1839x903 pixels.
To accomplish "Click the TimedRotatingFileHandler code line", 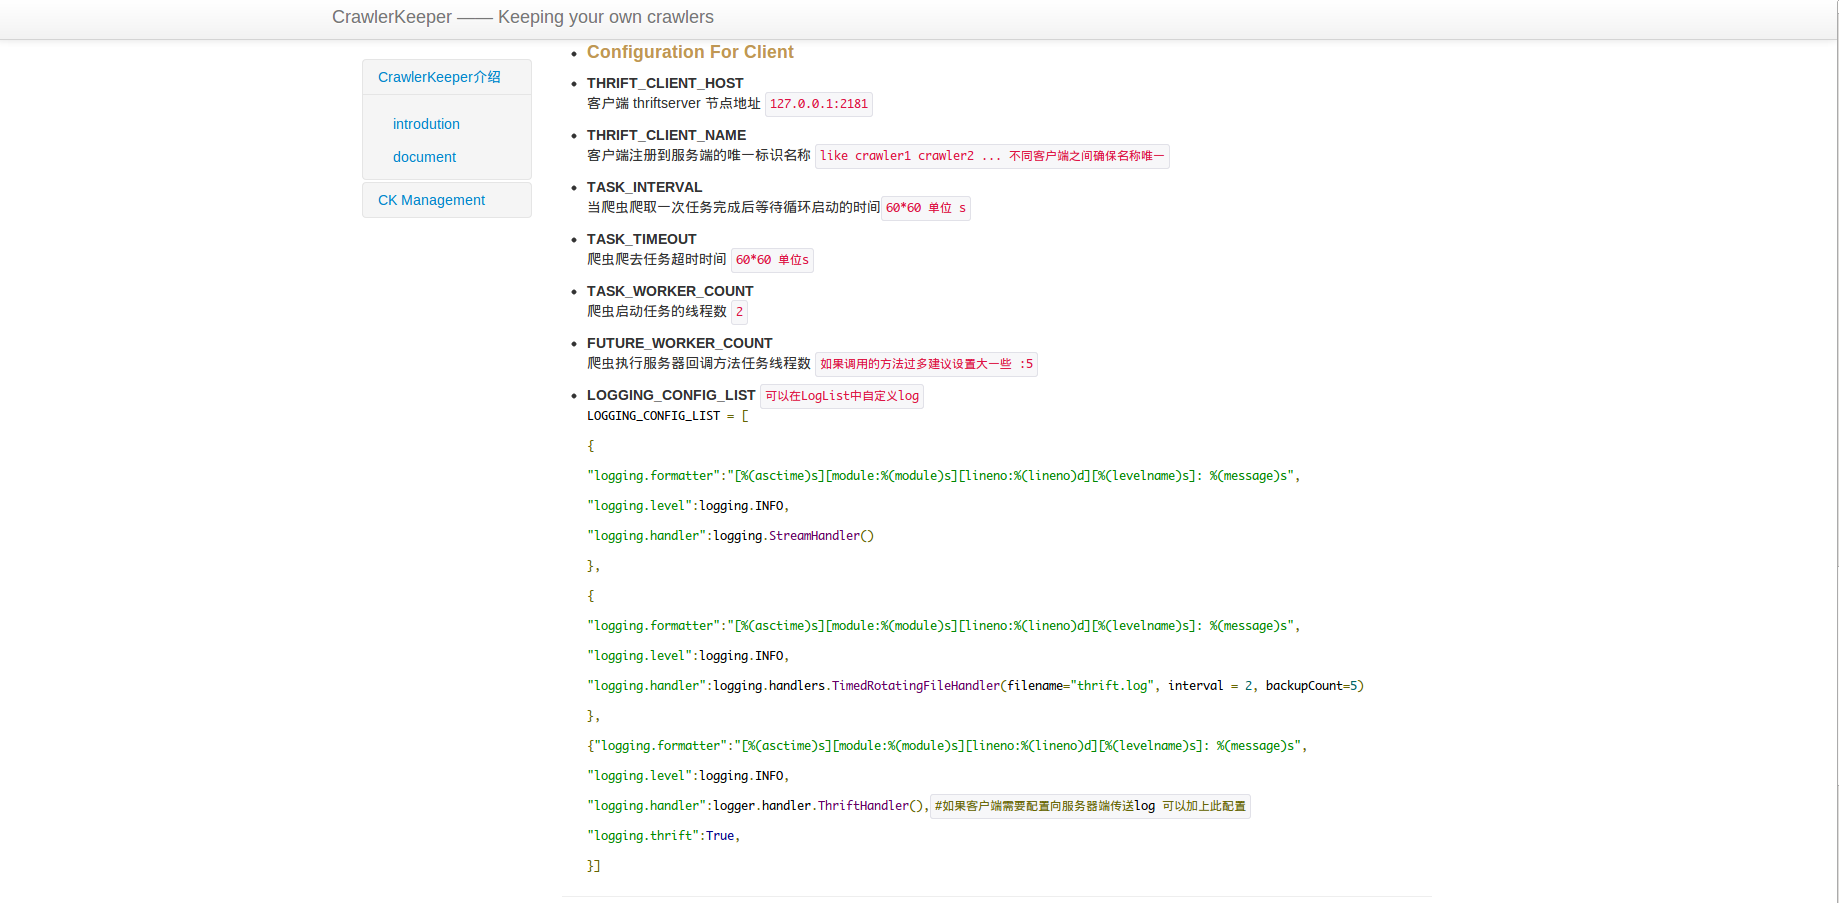I will tap(975, 686).
